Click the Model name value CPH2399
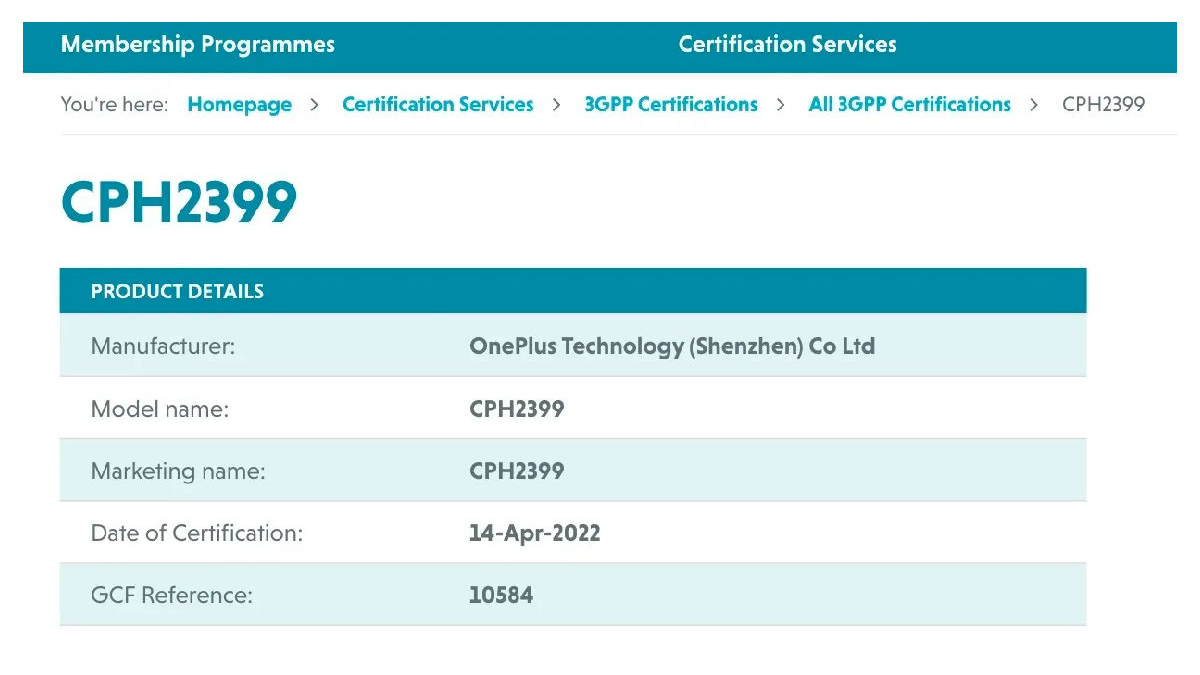Screen dimensions: 1200x675 pos(516,409)
